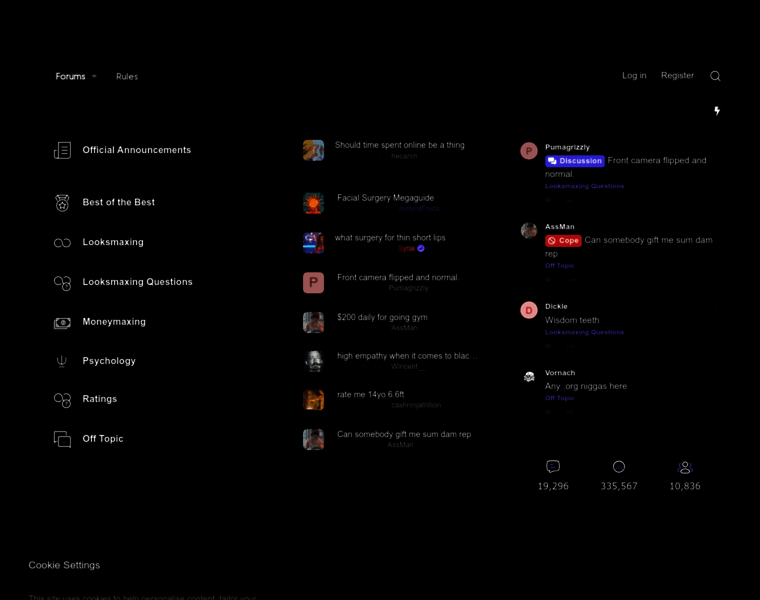Click the threads count speech bubble icon

coord(553,467)
